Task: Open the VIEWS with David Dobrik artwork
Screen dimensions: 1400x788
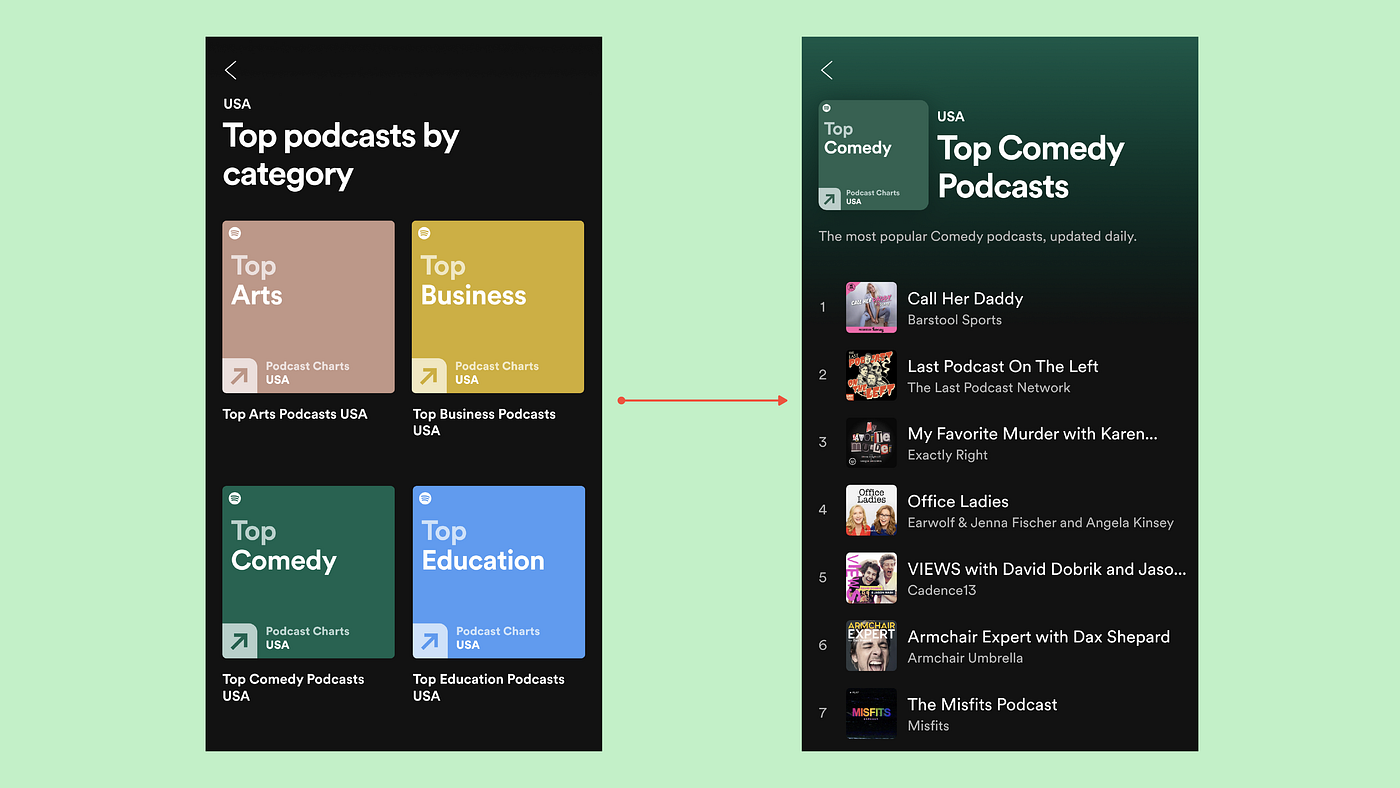Action: coord(871,578)
